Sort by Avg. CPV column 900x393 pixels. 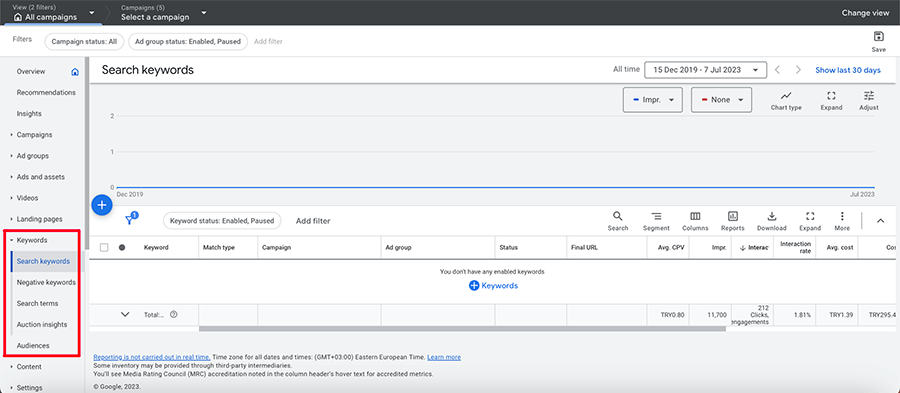click(672, 248)
